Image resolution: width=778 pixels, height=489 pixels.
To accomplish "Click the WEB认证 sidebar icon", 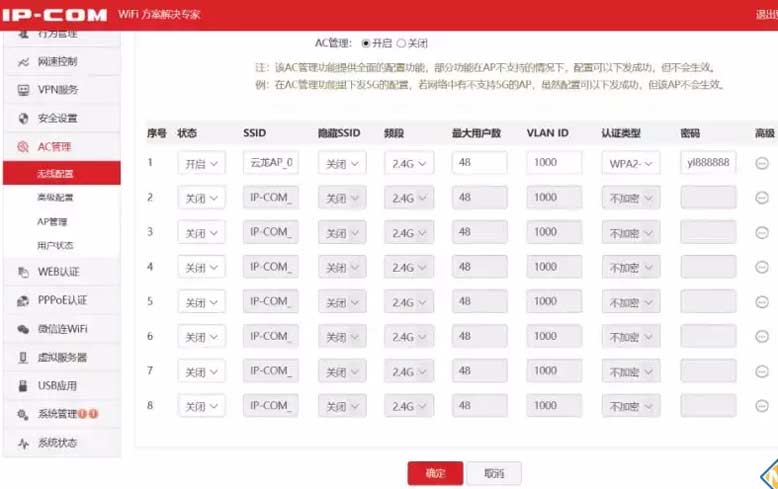I will [x=23, y=272].
